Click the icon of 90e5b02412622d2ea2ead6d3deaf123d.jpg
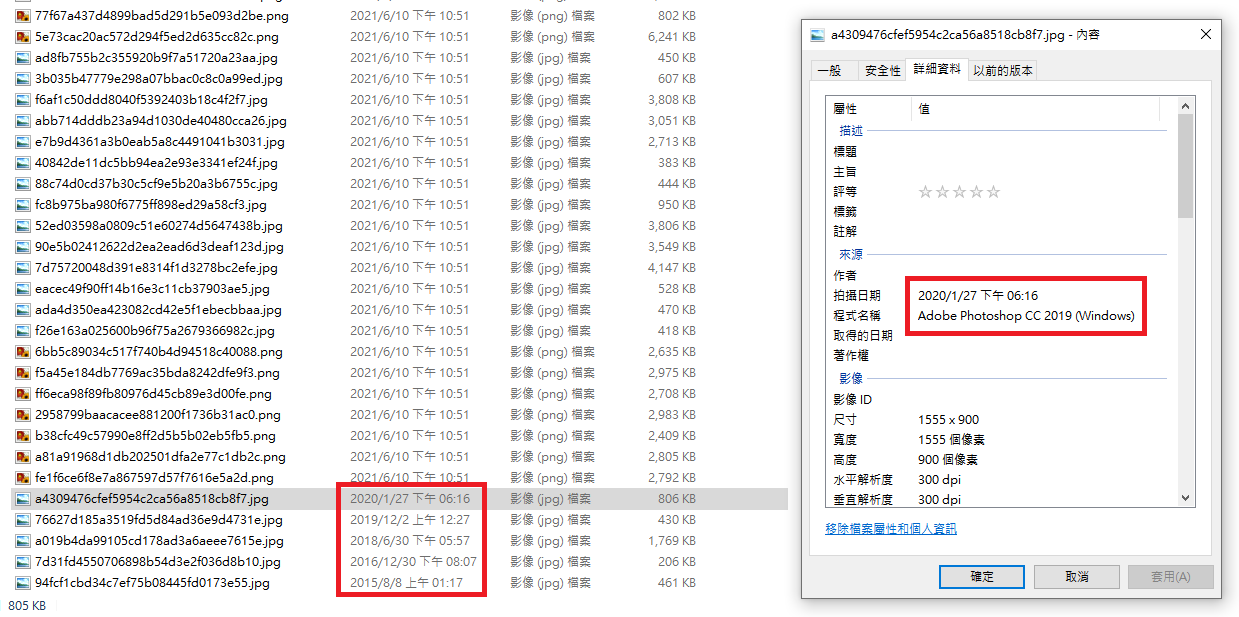This screenshot has width=1239, height=617. tap(23, 247)
